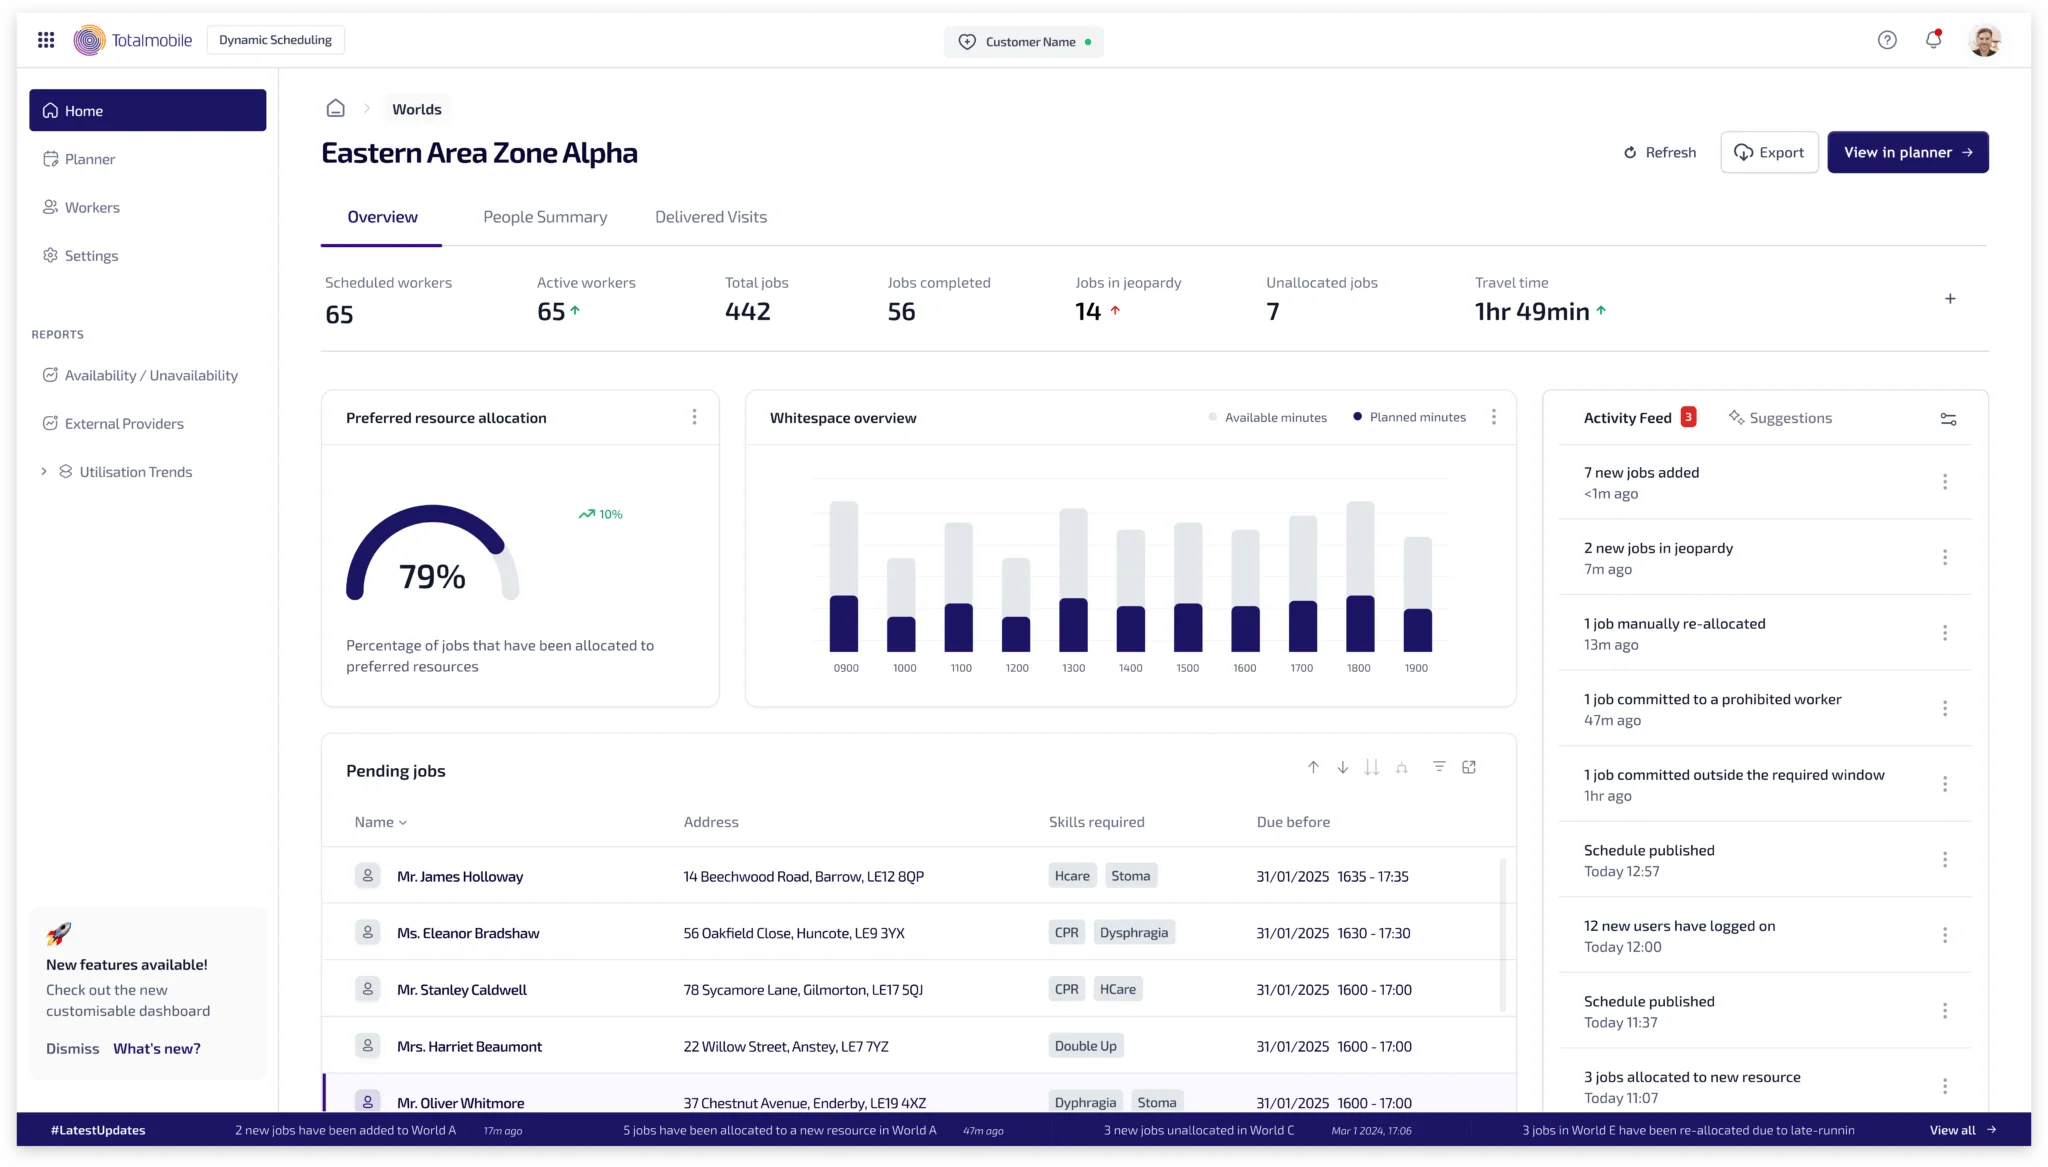Image resolution: width=2048 pixels, height=1167 pixels.
Task: Open notifications via the bell icon
Action: pos(1933,39)
